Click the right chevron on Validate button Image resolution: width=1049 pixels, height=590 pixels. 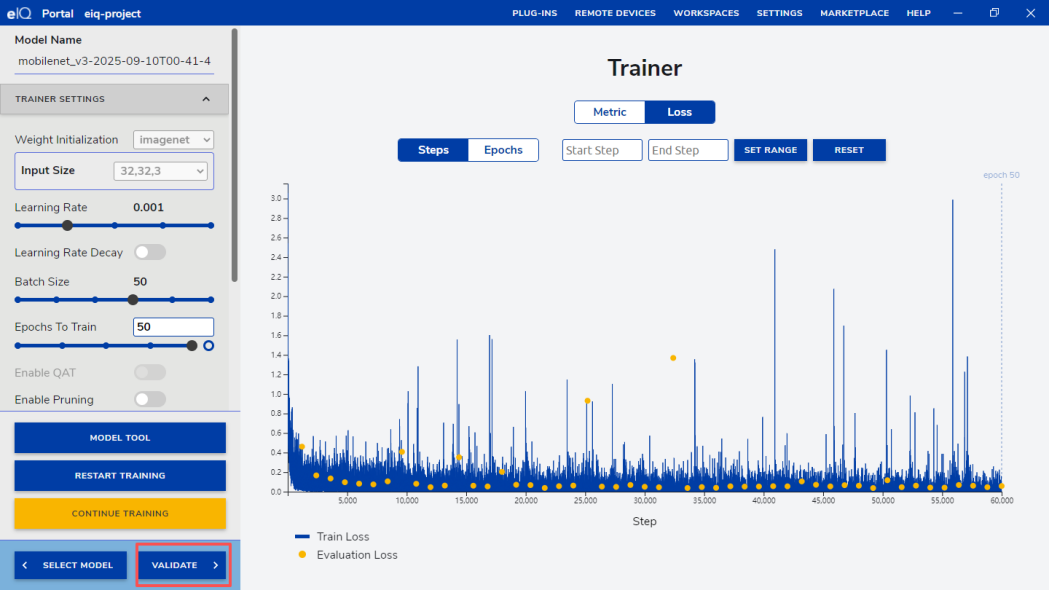click(x=215, y=565)
